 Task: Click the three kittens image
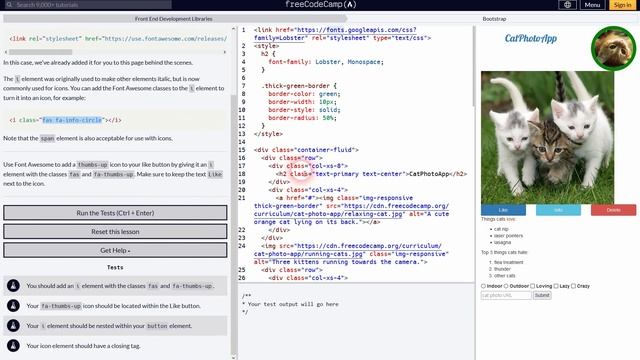point(547,138)
